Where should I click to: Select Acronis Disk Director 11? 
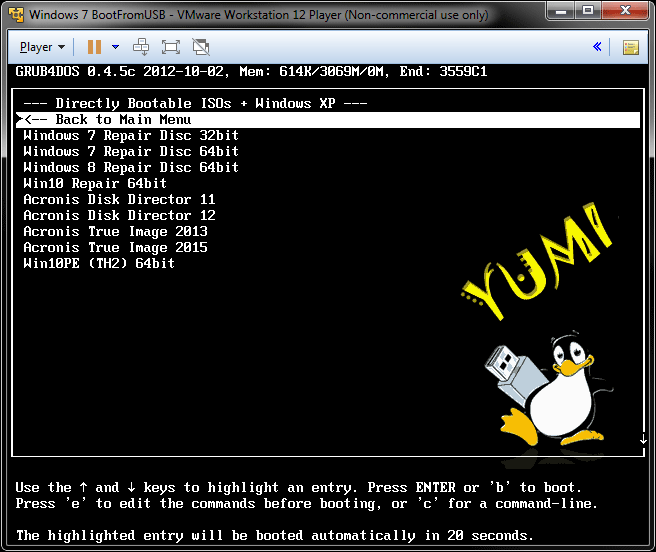[119, 199]
